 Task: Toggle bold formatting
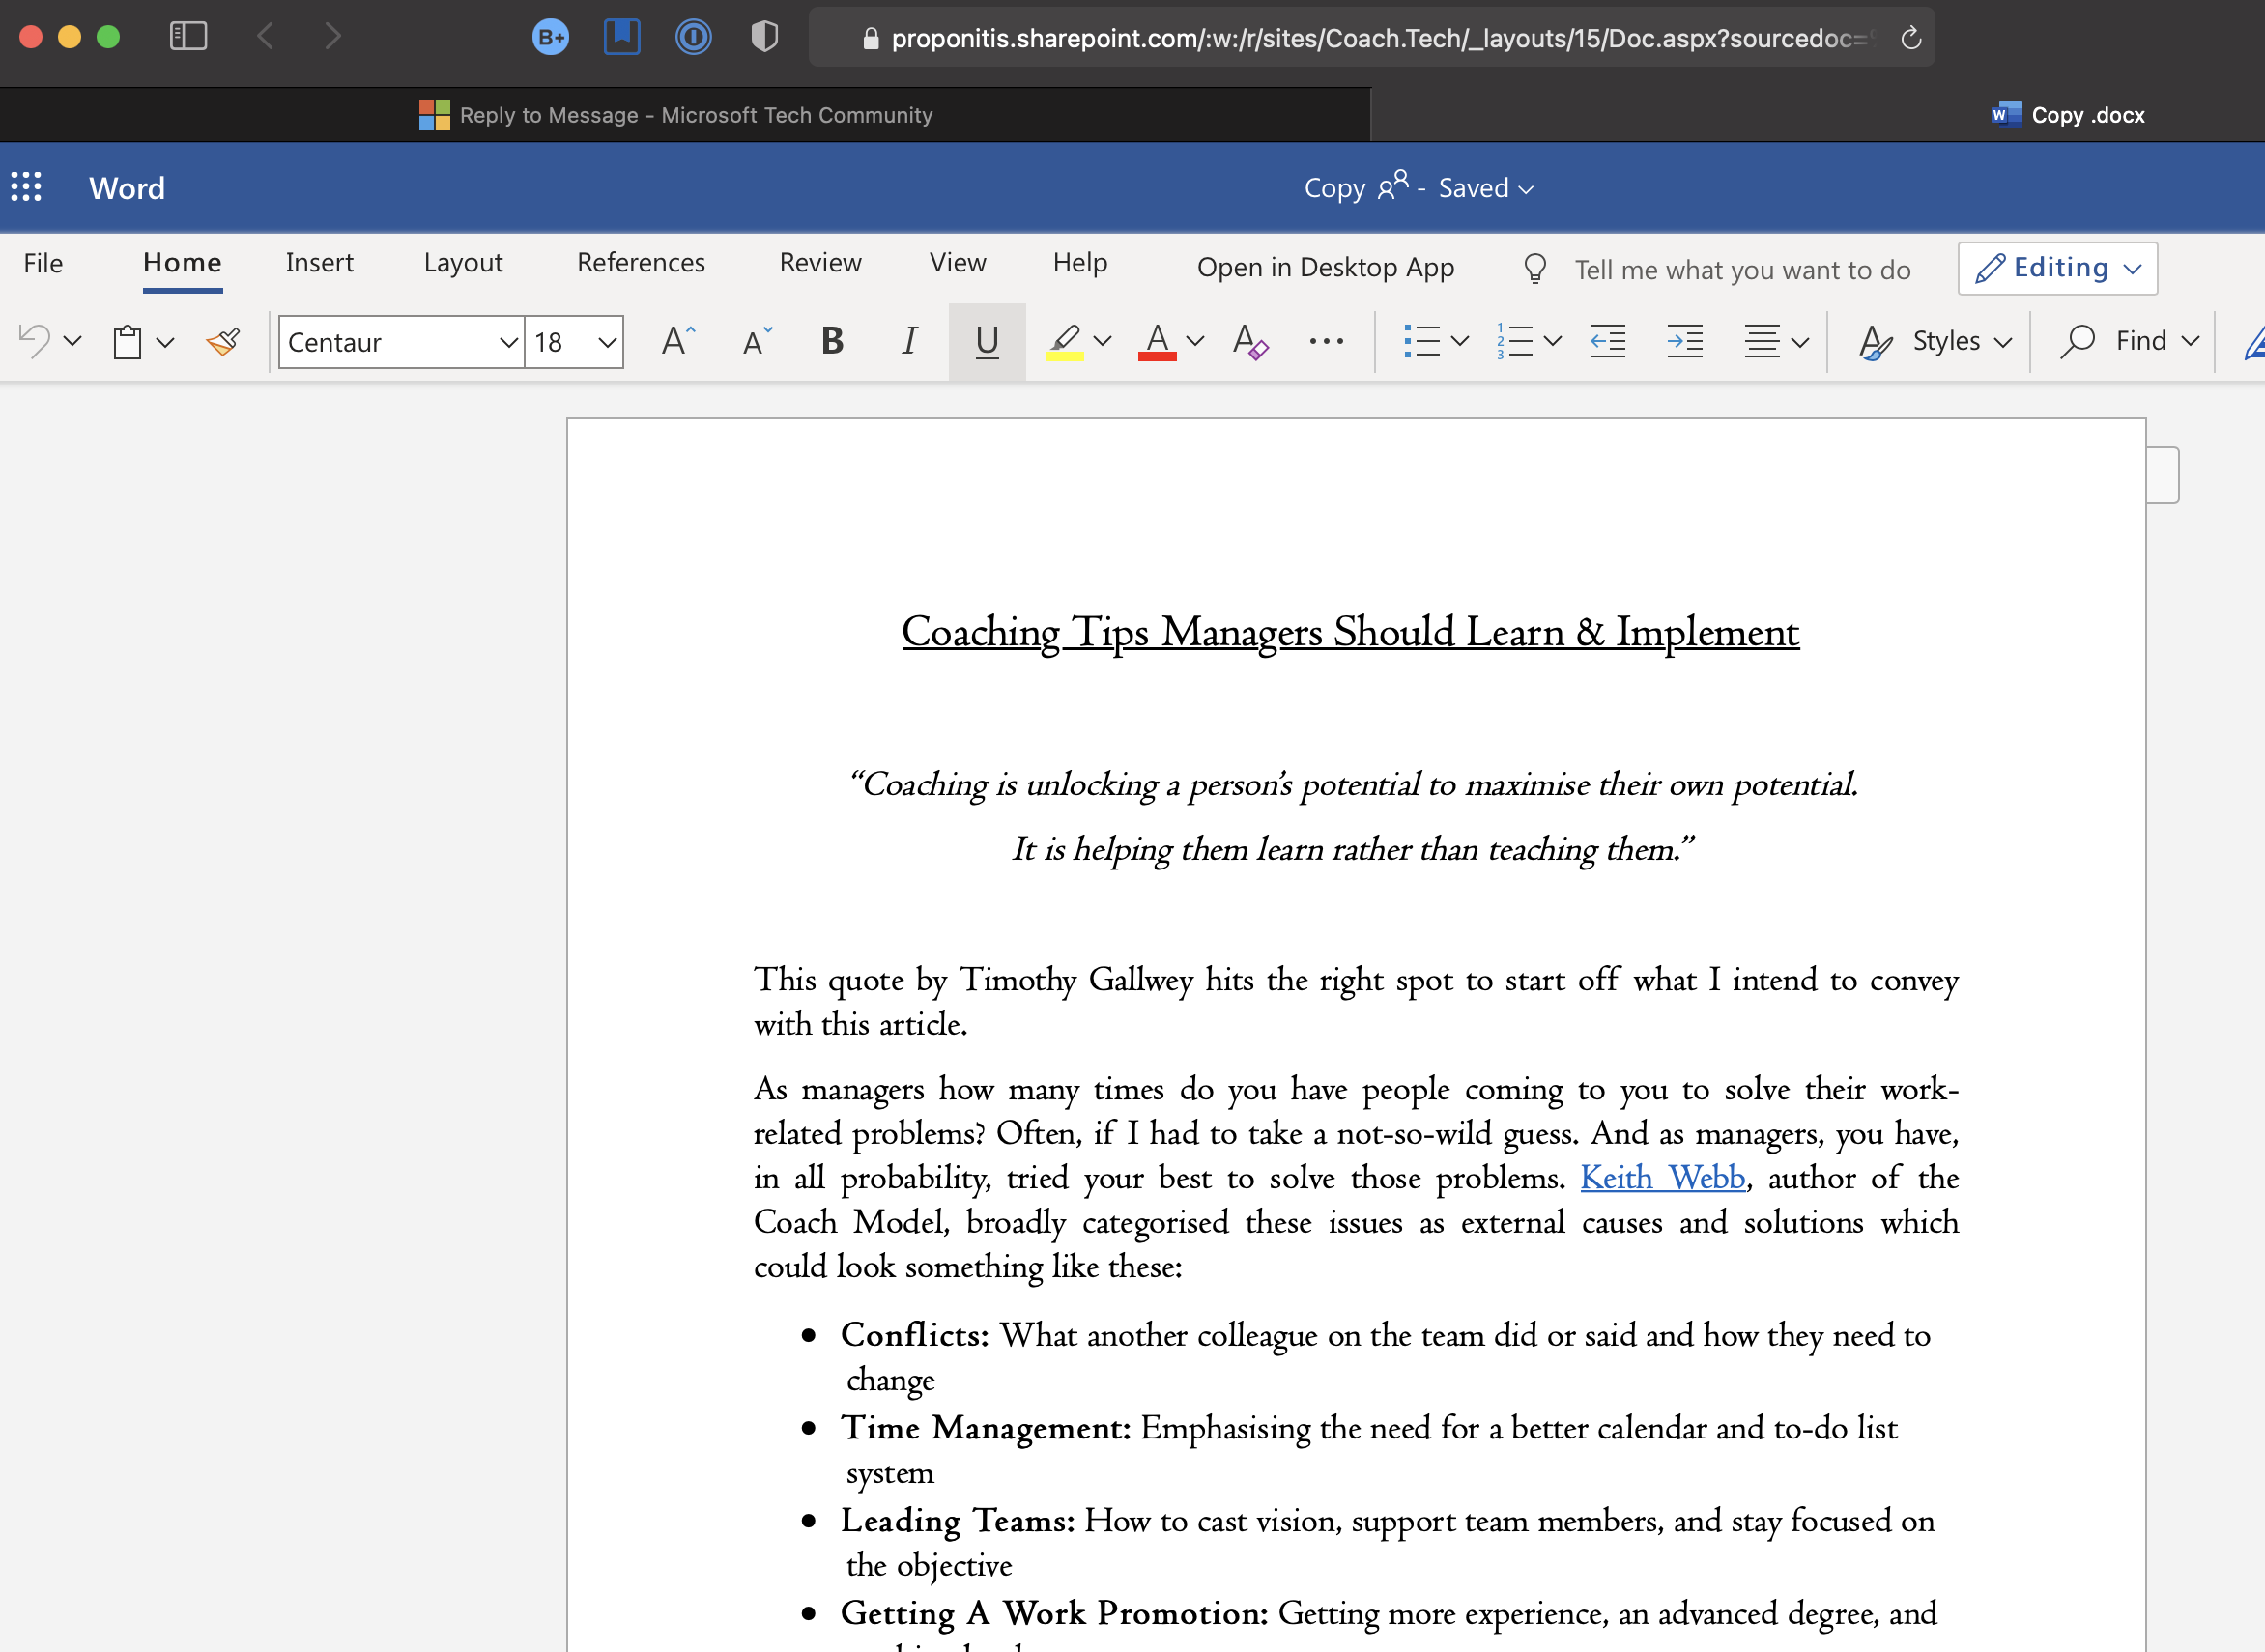(x=832, y=341)
